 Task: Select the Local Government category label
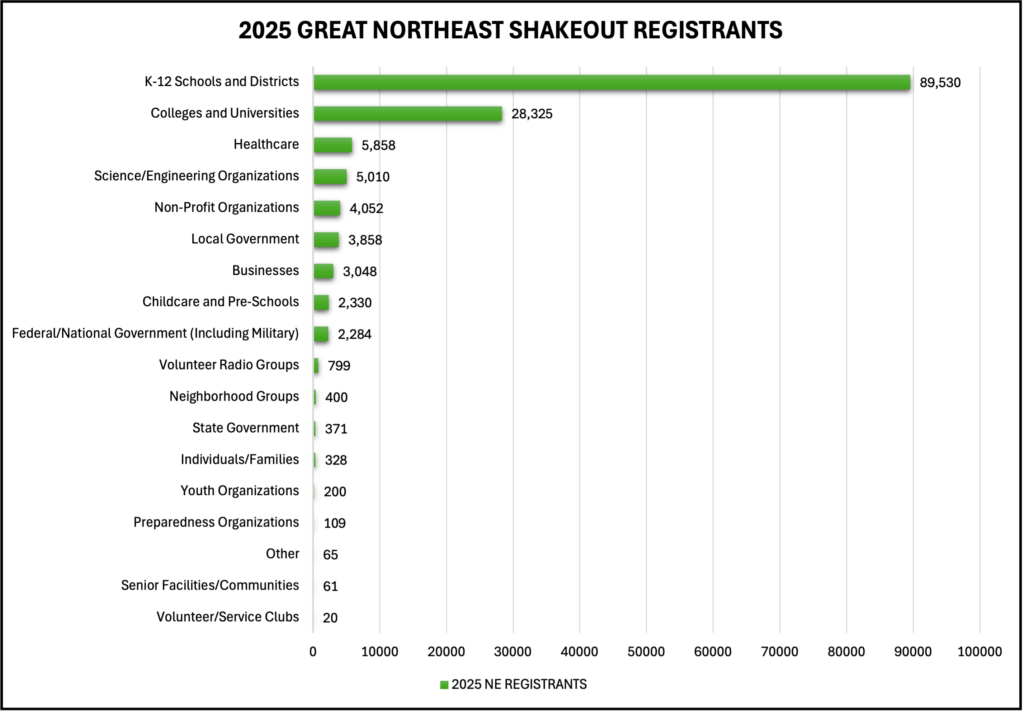pyautogui.click(x=245, y=239)
